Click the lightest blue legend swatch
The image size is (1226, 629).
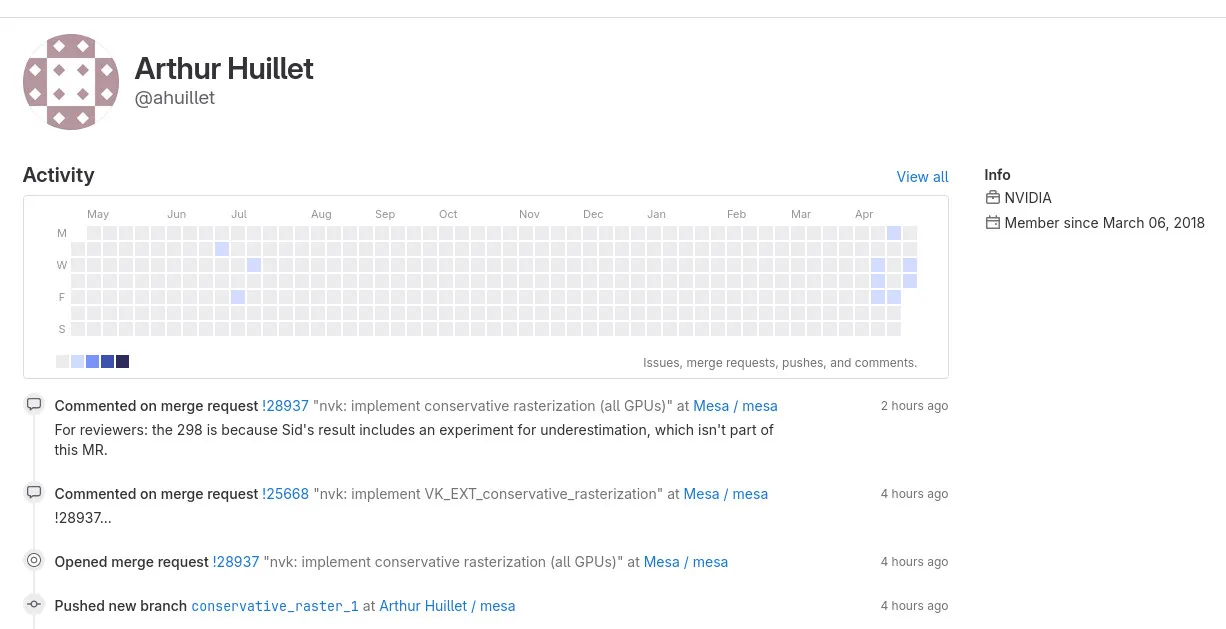[x=78, y=362]
